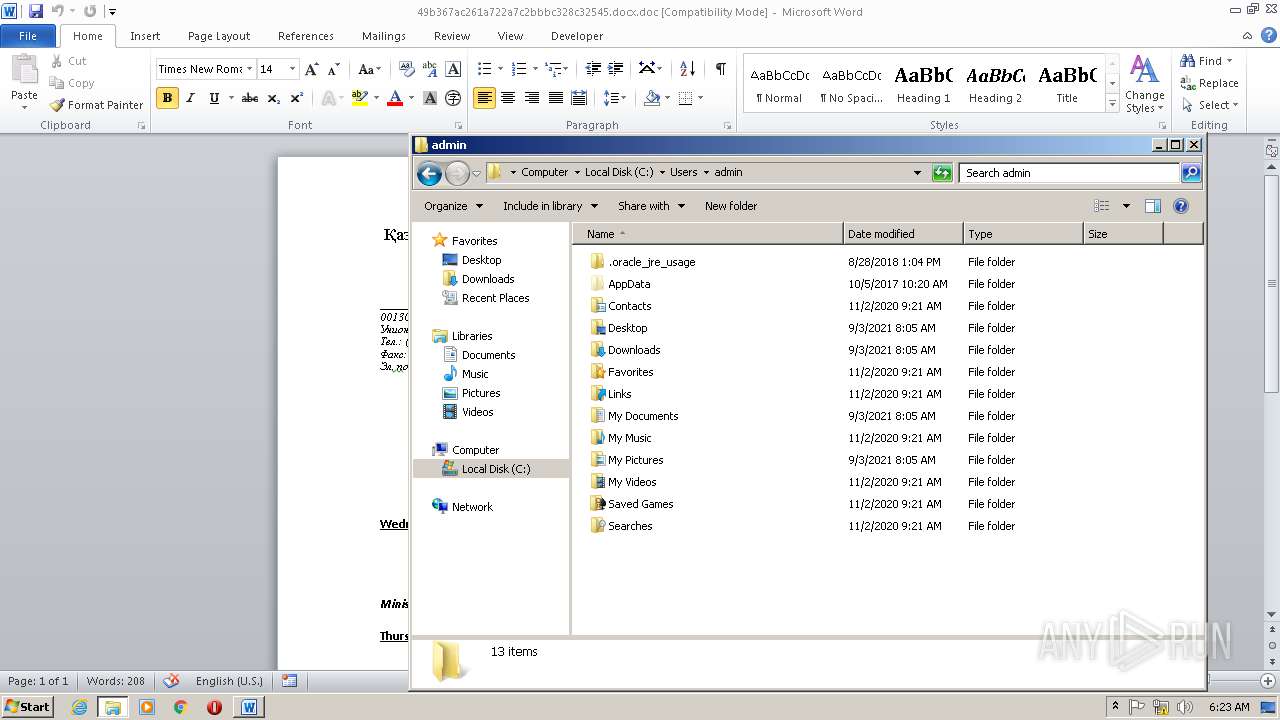Click the Save icon in Quick Access Toolbar
1280x720 pixels.
point(36,11)
